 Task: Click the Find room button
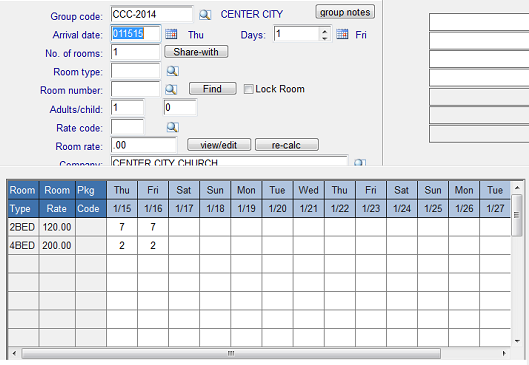[x=213, y=89]
